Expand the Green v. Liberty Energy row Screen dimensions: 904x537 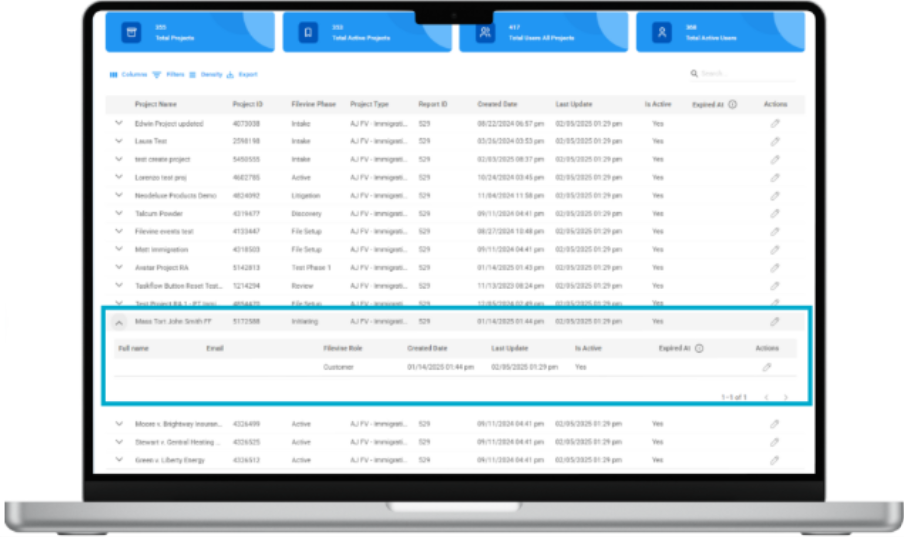(119, 459)
